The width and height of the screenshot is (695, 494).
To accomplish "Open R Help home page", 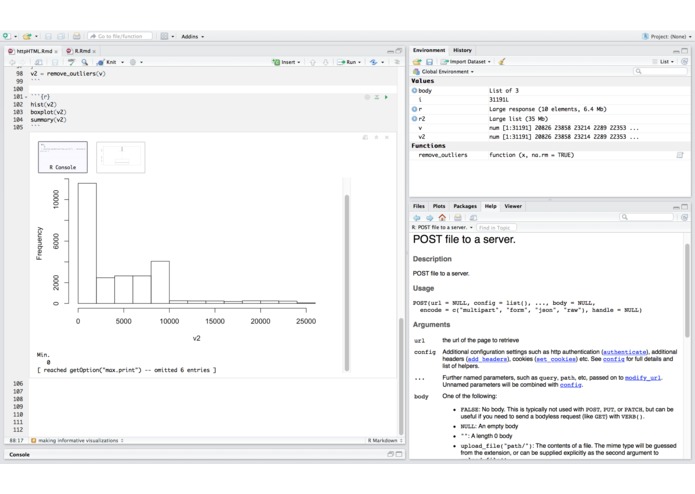I will click(x=442, y=218).
